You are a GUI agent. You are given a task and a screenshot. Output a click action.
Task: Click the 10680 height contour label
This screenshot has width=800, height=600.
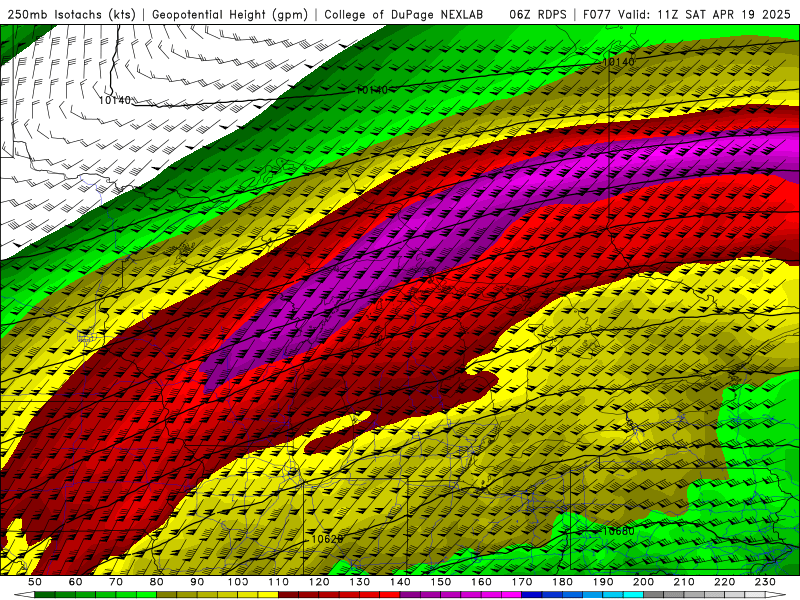tap(618, 531)
